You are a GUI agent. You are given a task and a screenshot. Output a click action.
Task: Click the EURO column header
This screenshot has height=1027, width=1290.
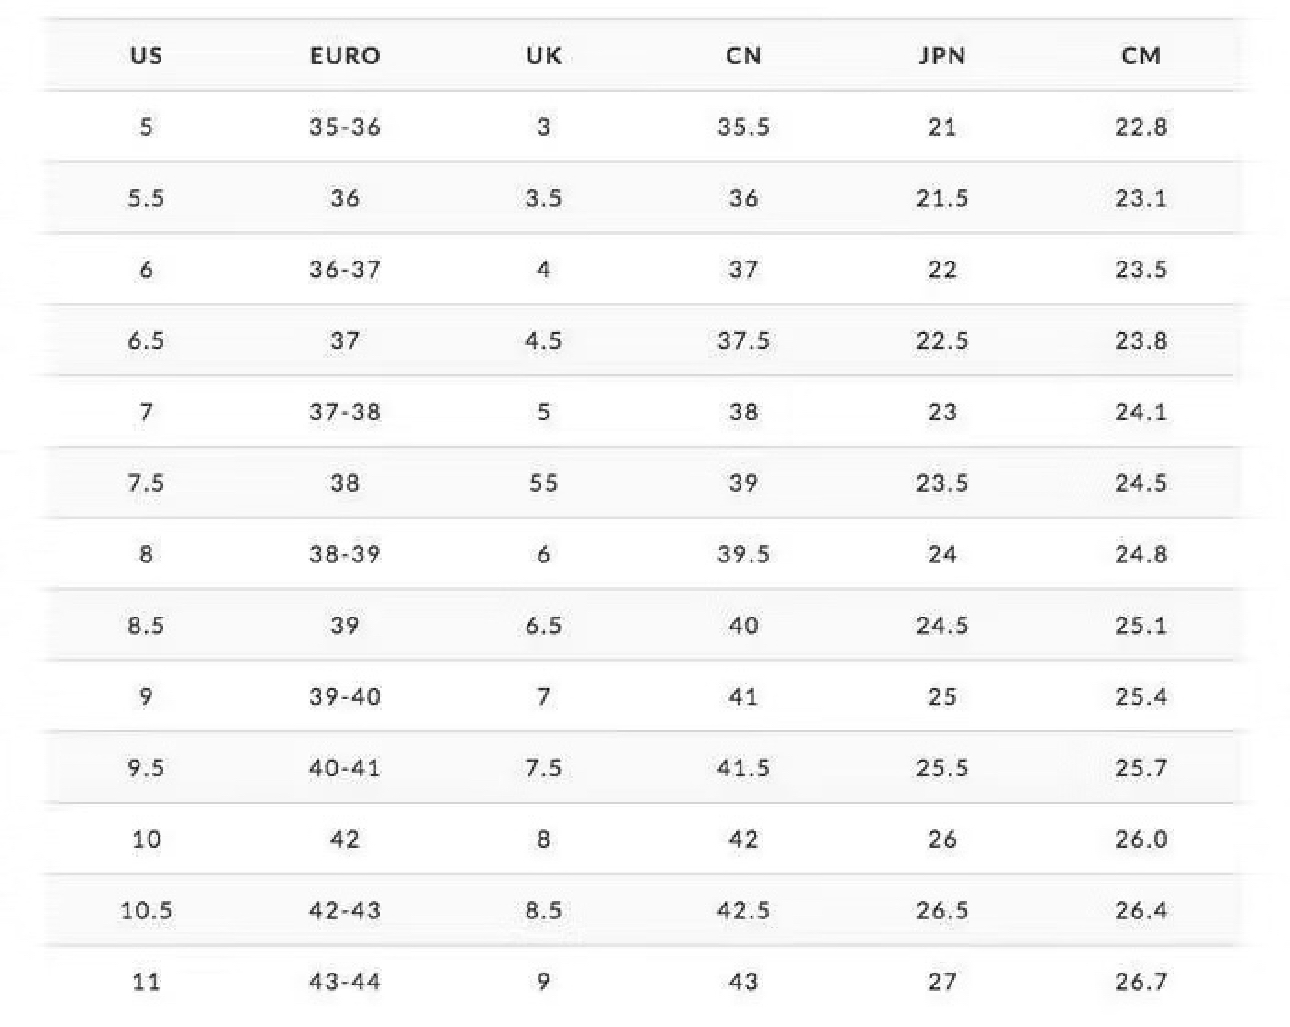coord(345,55)
